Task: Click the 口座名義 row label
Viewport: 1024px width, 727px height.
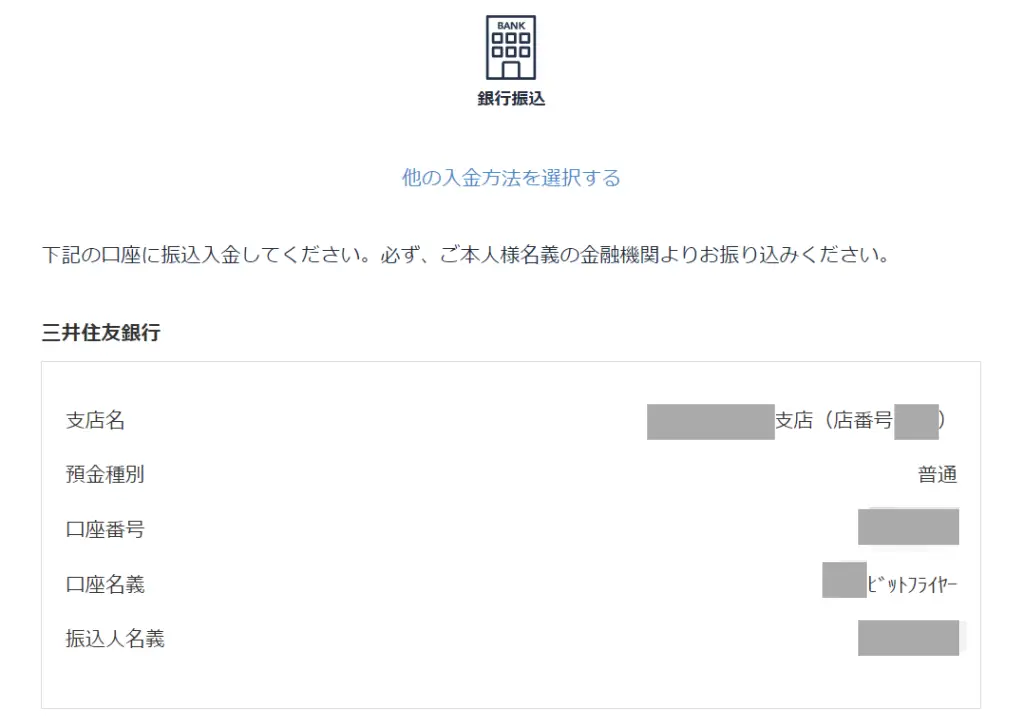Action: tap(105, 584)
